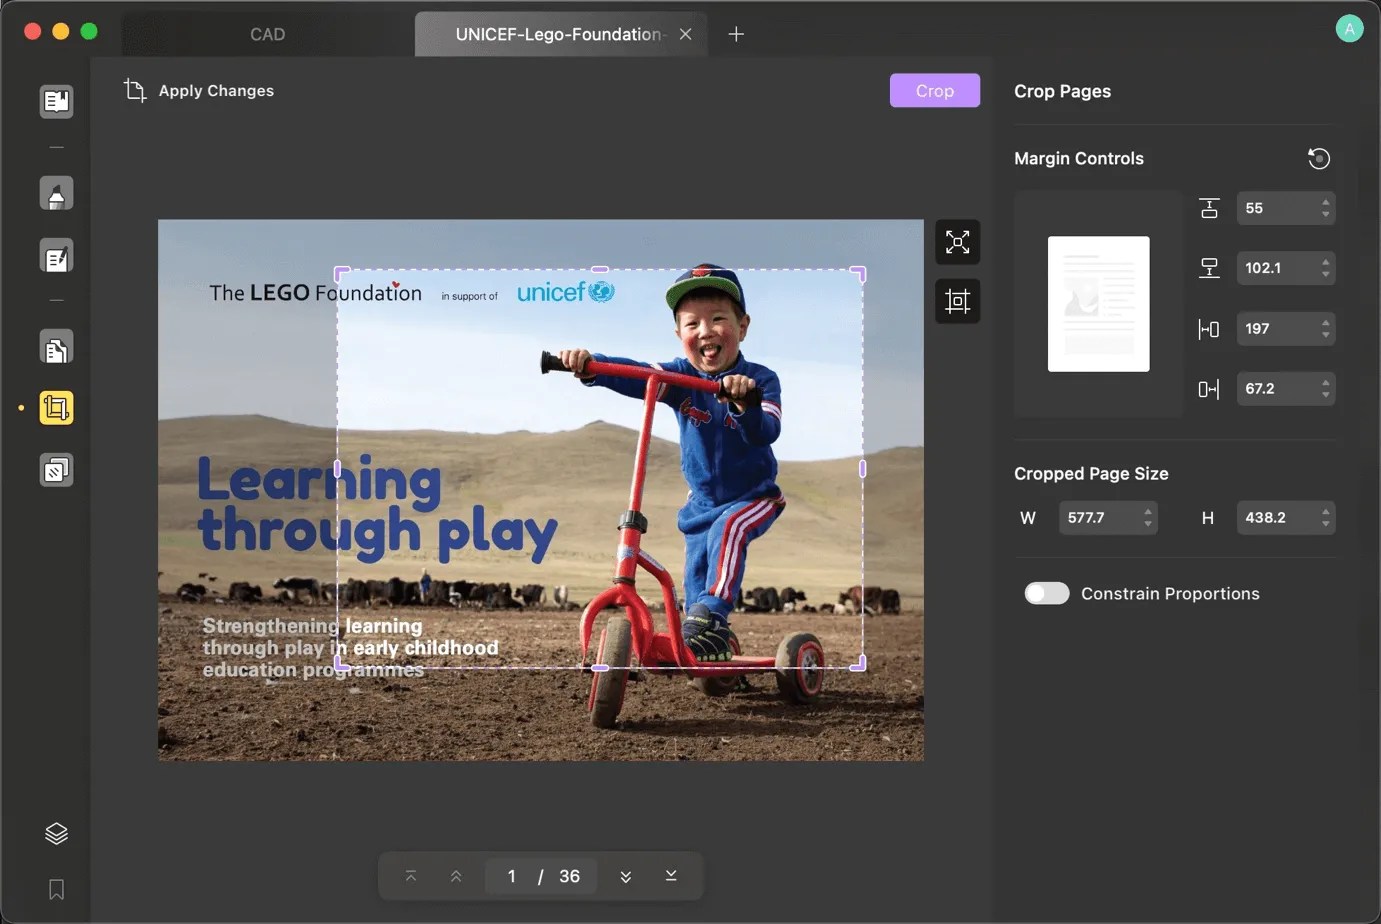Viewport: 1381px width, 924px height.
Task: Open the bookmark icon in sidebar
Action: (56, 889)
